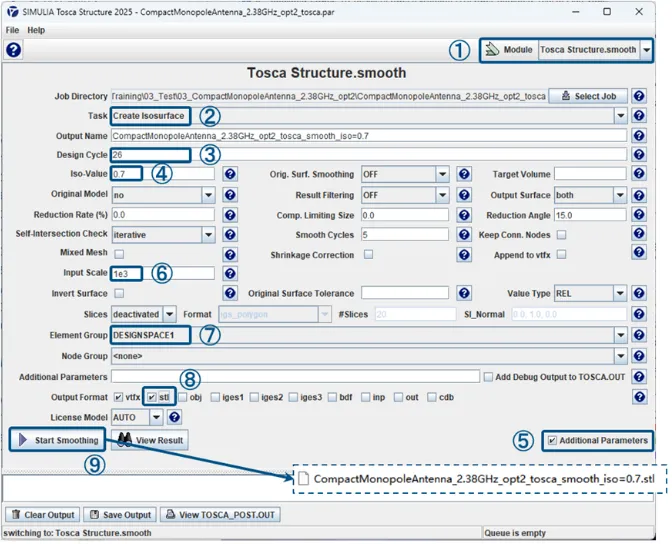Enable iges1 output format checkbox
672x544 pixels.
[215, 397]
